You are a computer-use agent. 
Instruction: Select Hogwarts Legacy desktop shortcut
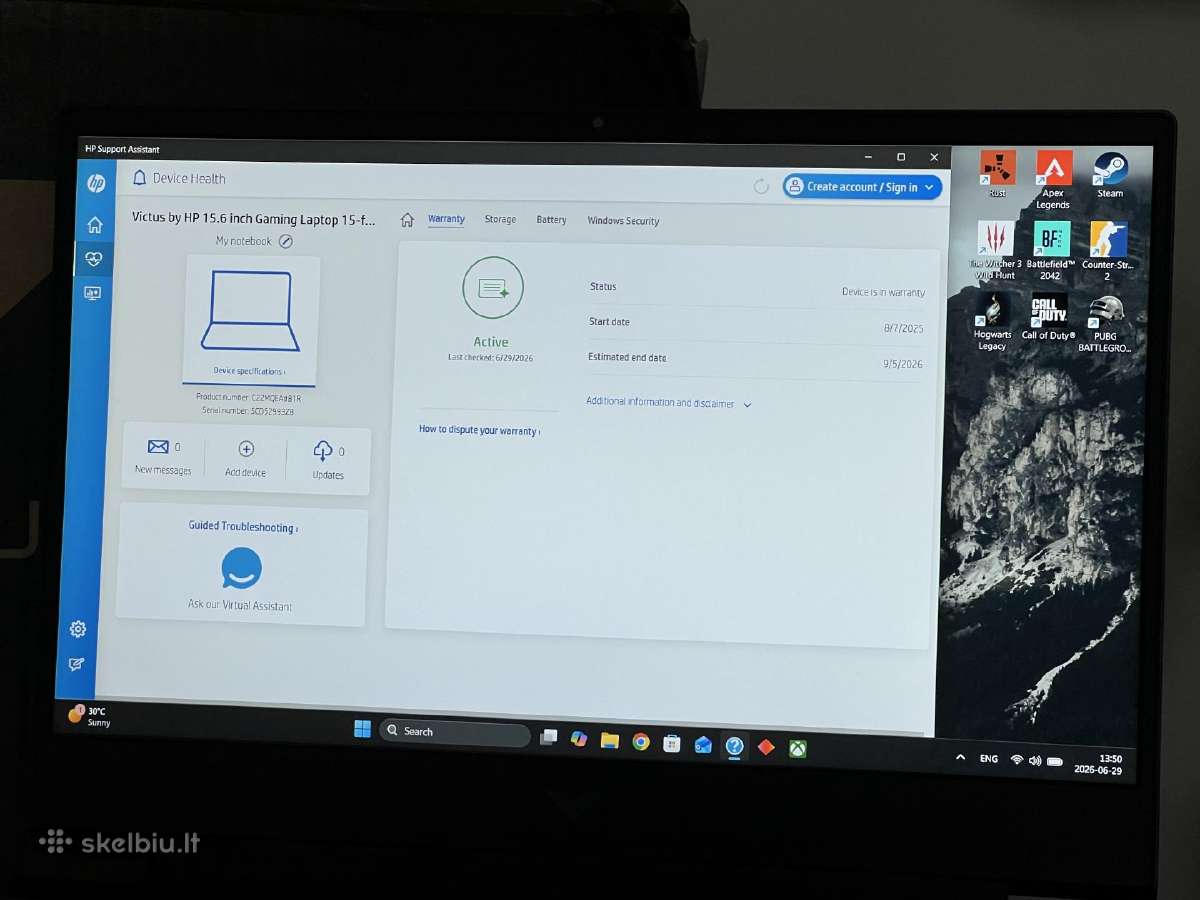point(993,311)
